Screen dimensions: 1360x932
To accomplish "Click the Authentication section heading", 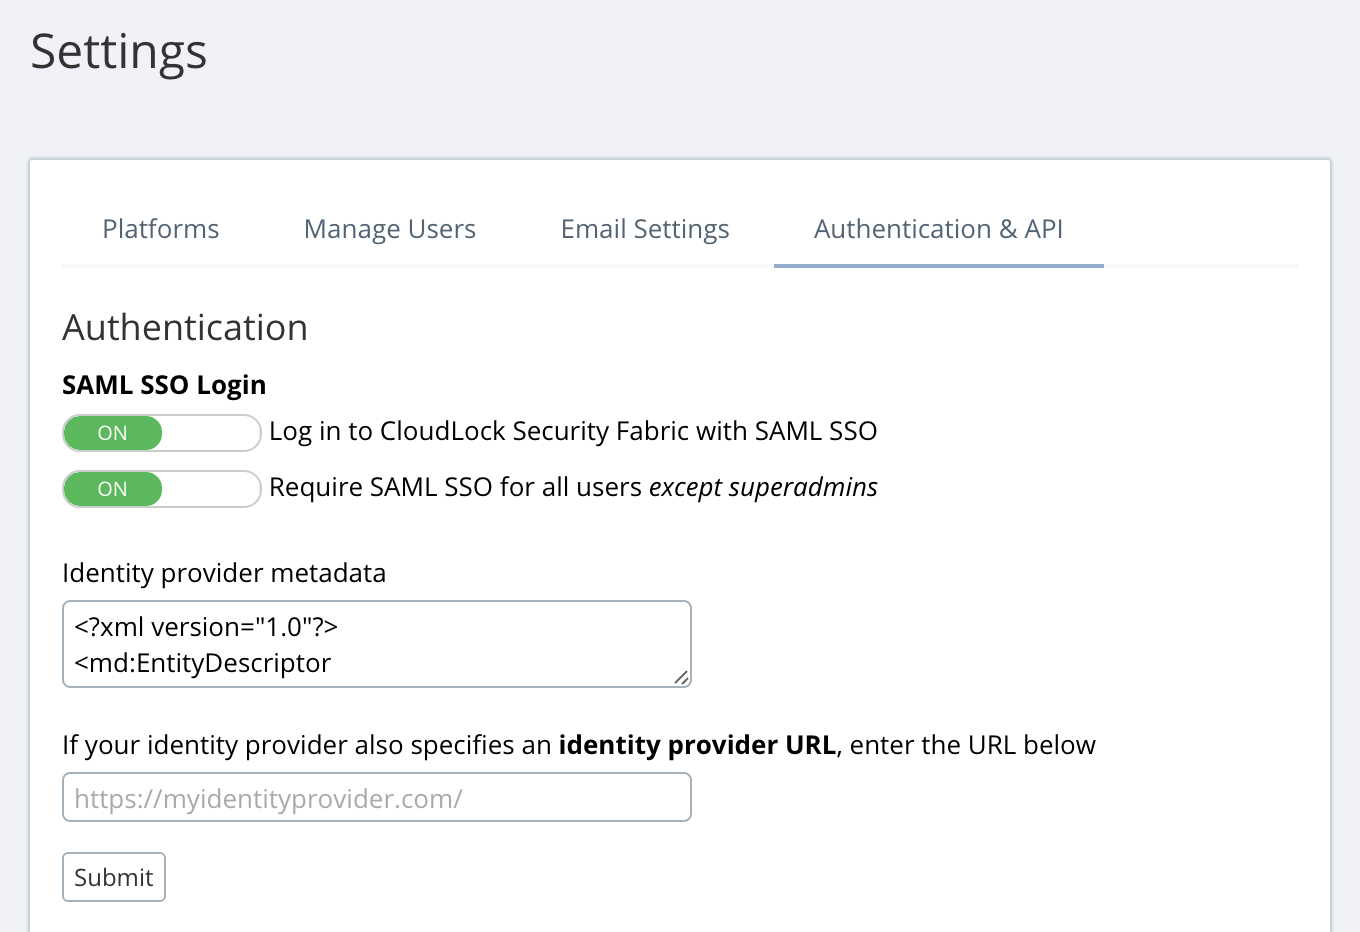I will [x=185, y=327].
